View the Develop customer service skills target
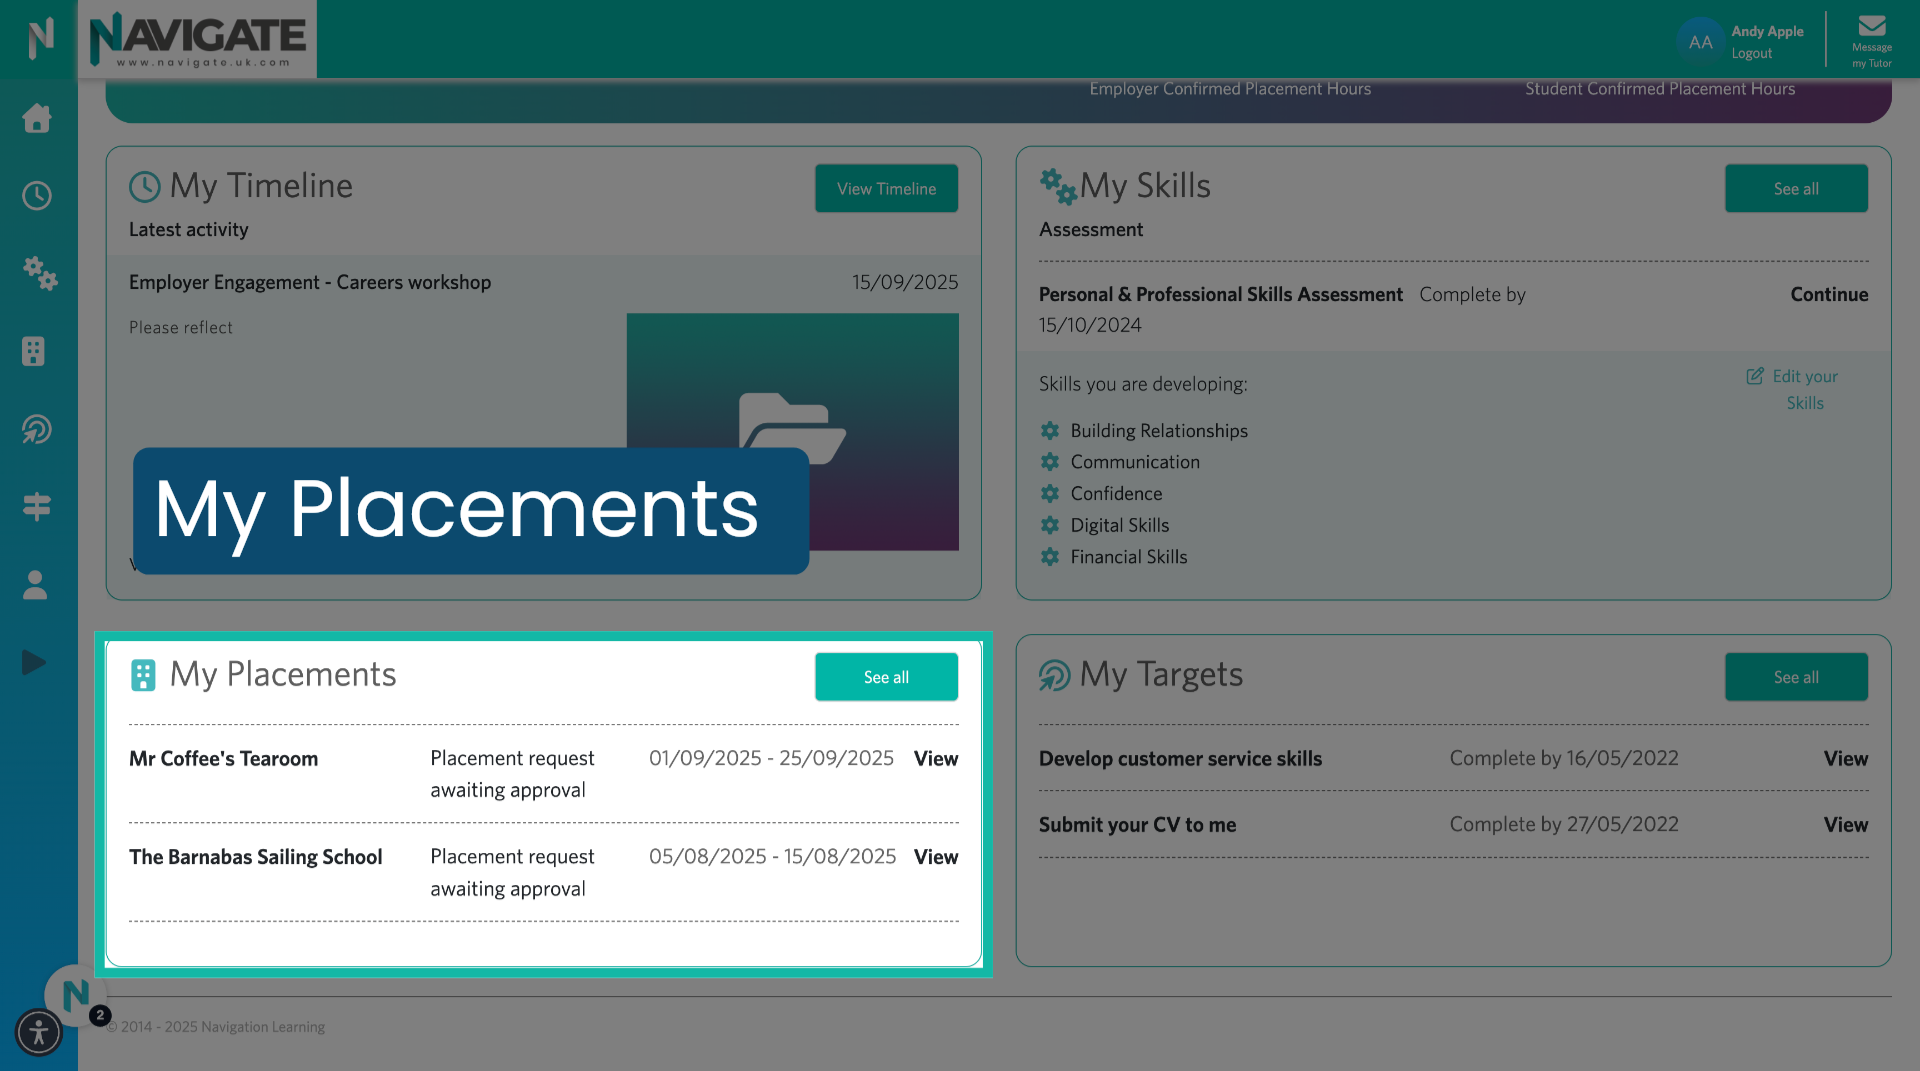 tap(1846, 758)
